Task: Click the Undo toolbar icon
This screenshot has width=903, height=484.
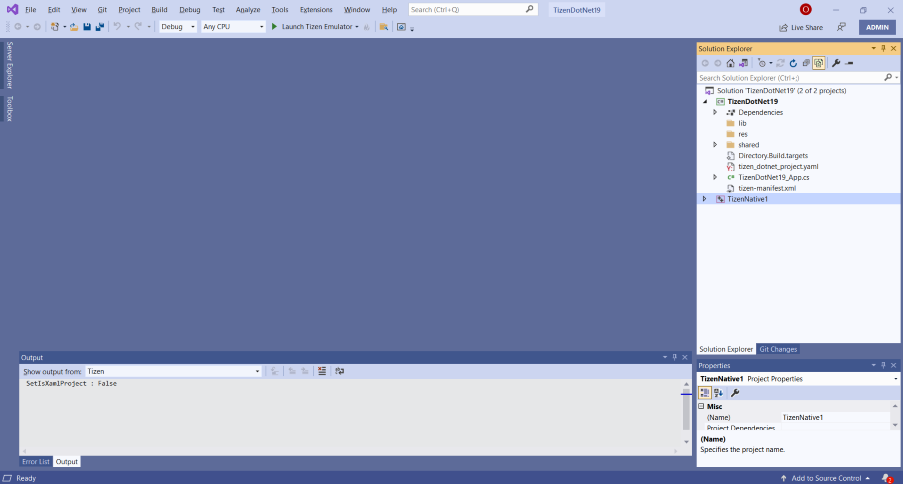Action: pos(117,27)
